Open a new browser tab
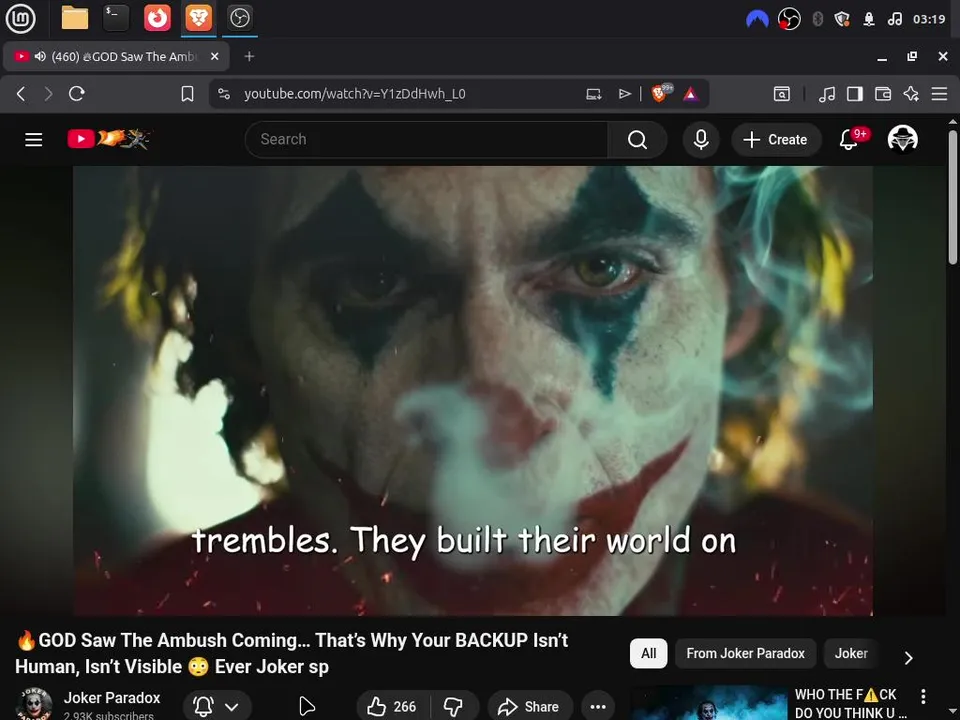 coord(249,56)
